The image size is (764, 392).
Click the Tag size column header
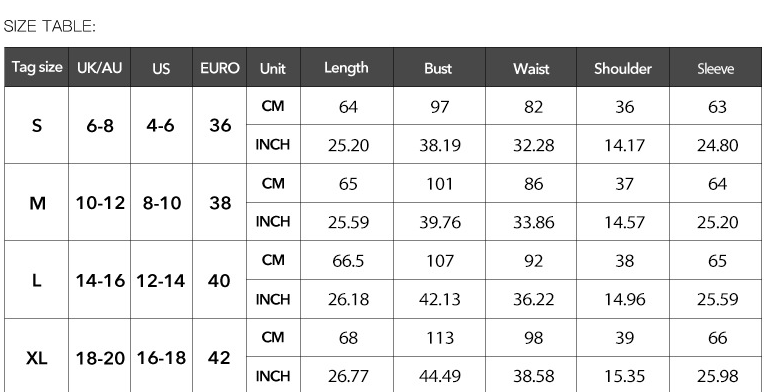click(37, 67)
